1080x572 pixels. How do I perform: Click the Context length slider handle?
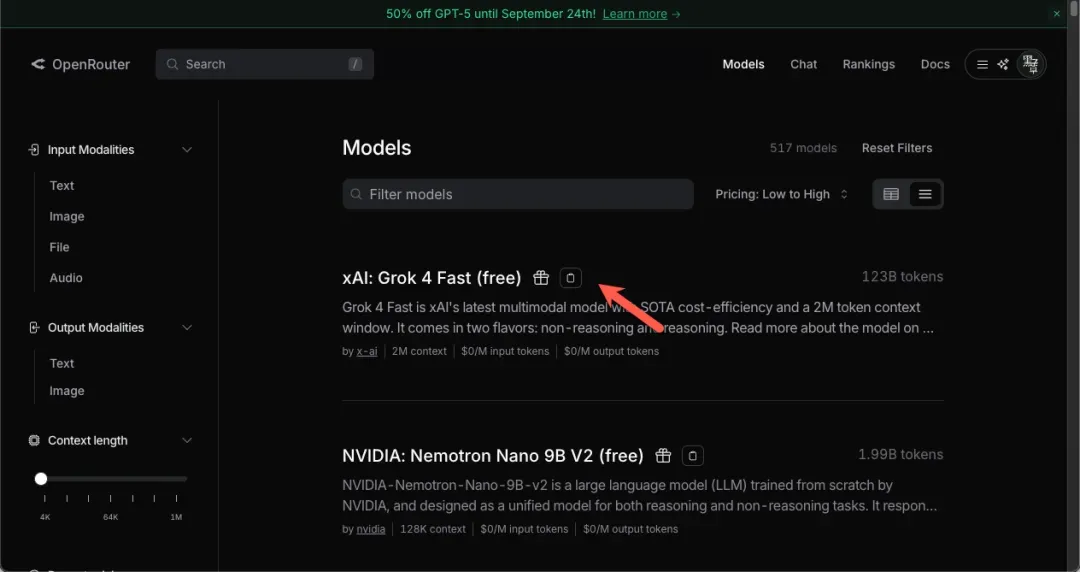(x=41, y=479)
